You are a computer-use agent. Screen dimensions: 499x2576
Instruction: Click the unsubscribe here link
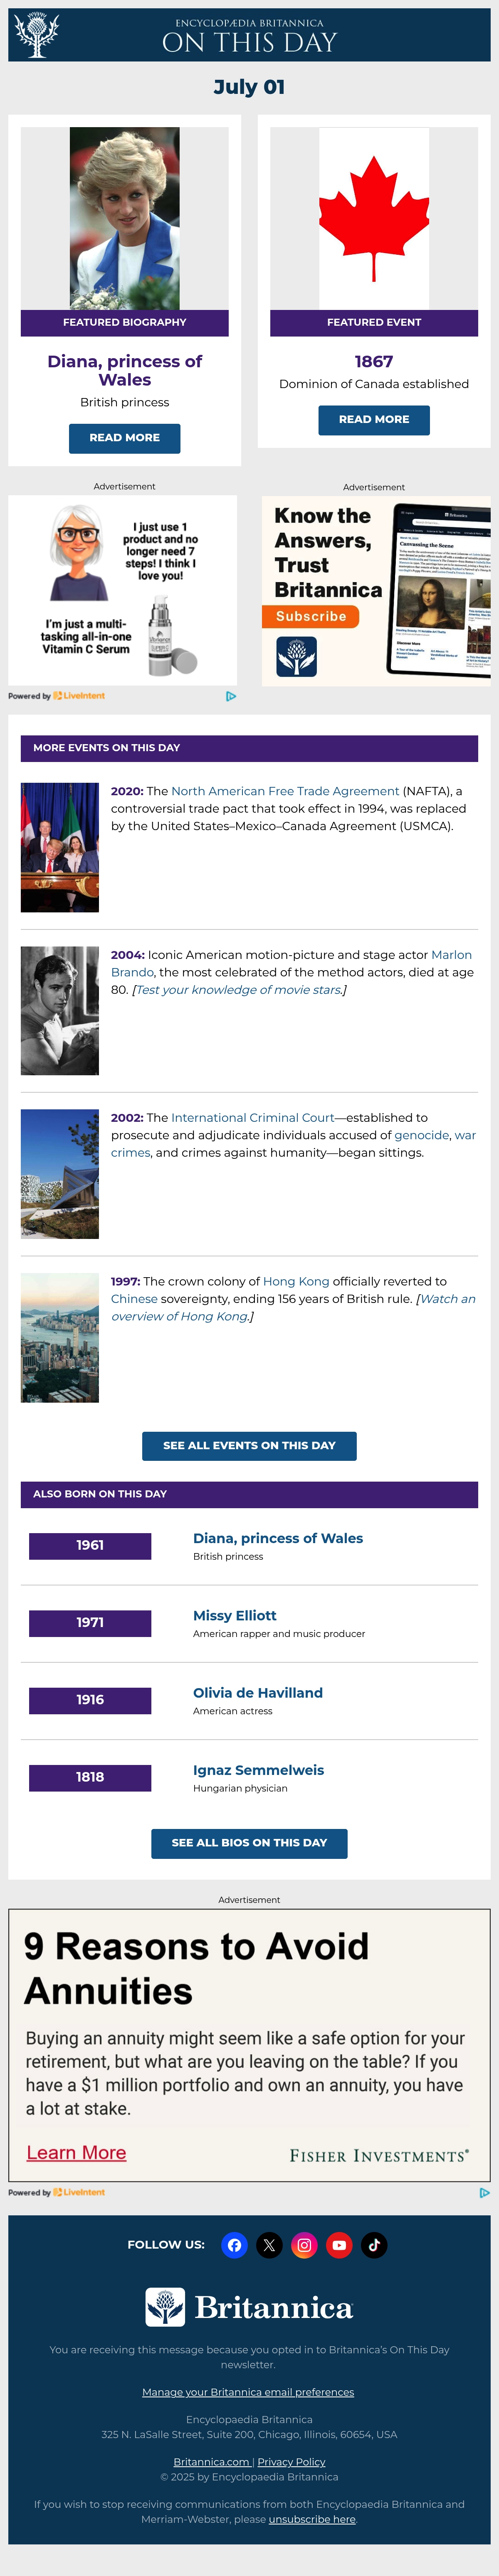(312, 2519)
